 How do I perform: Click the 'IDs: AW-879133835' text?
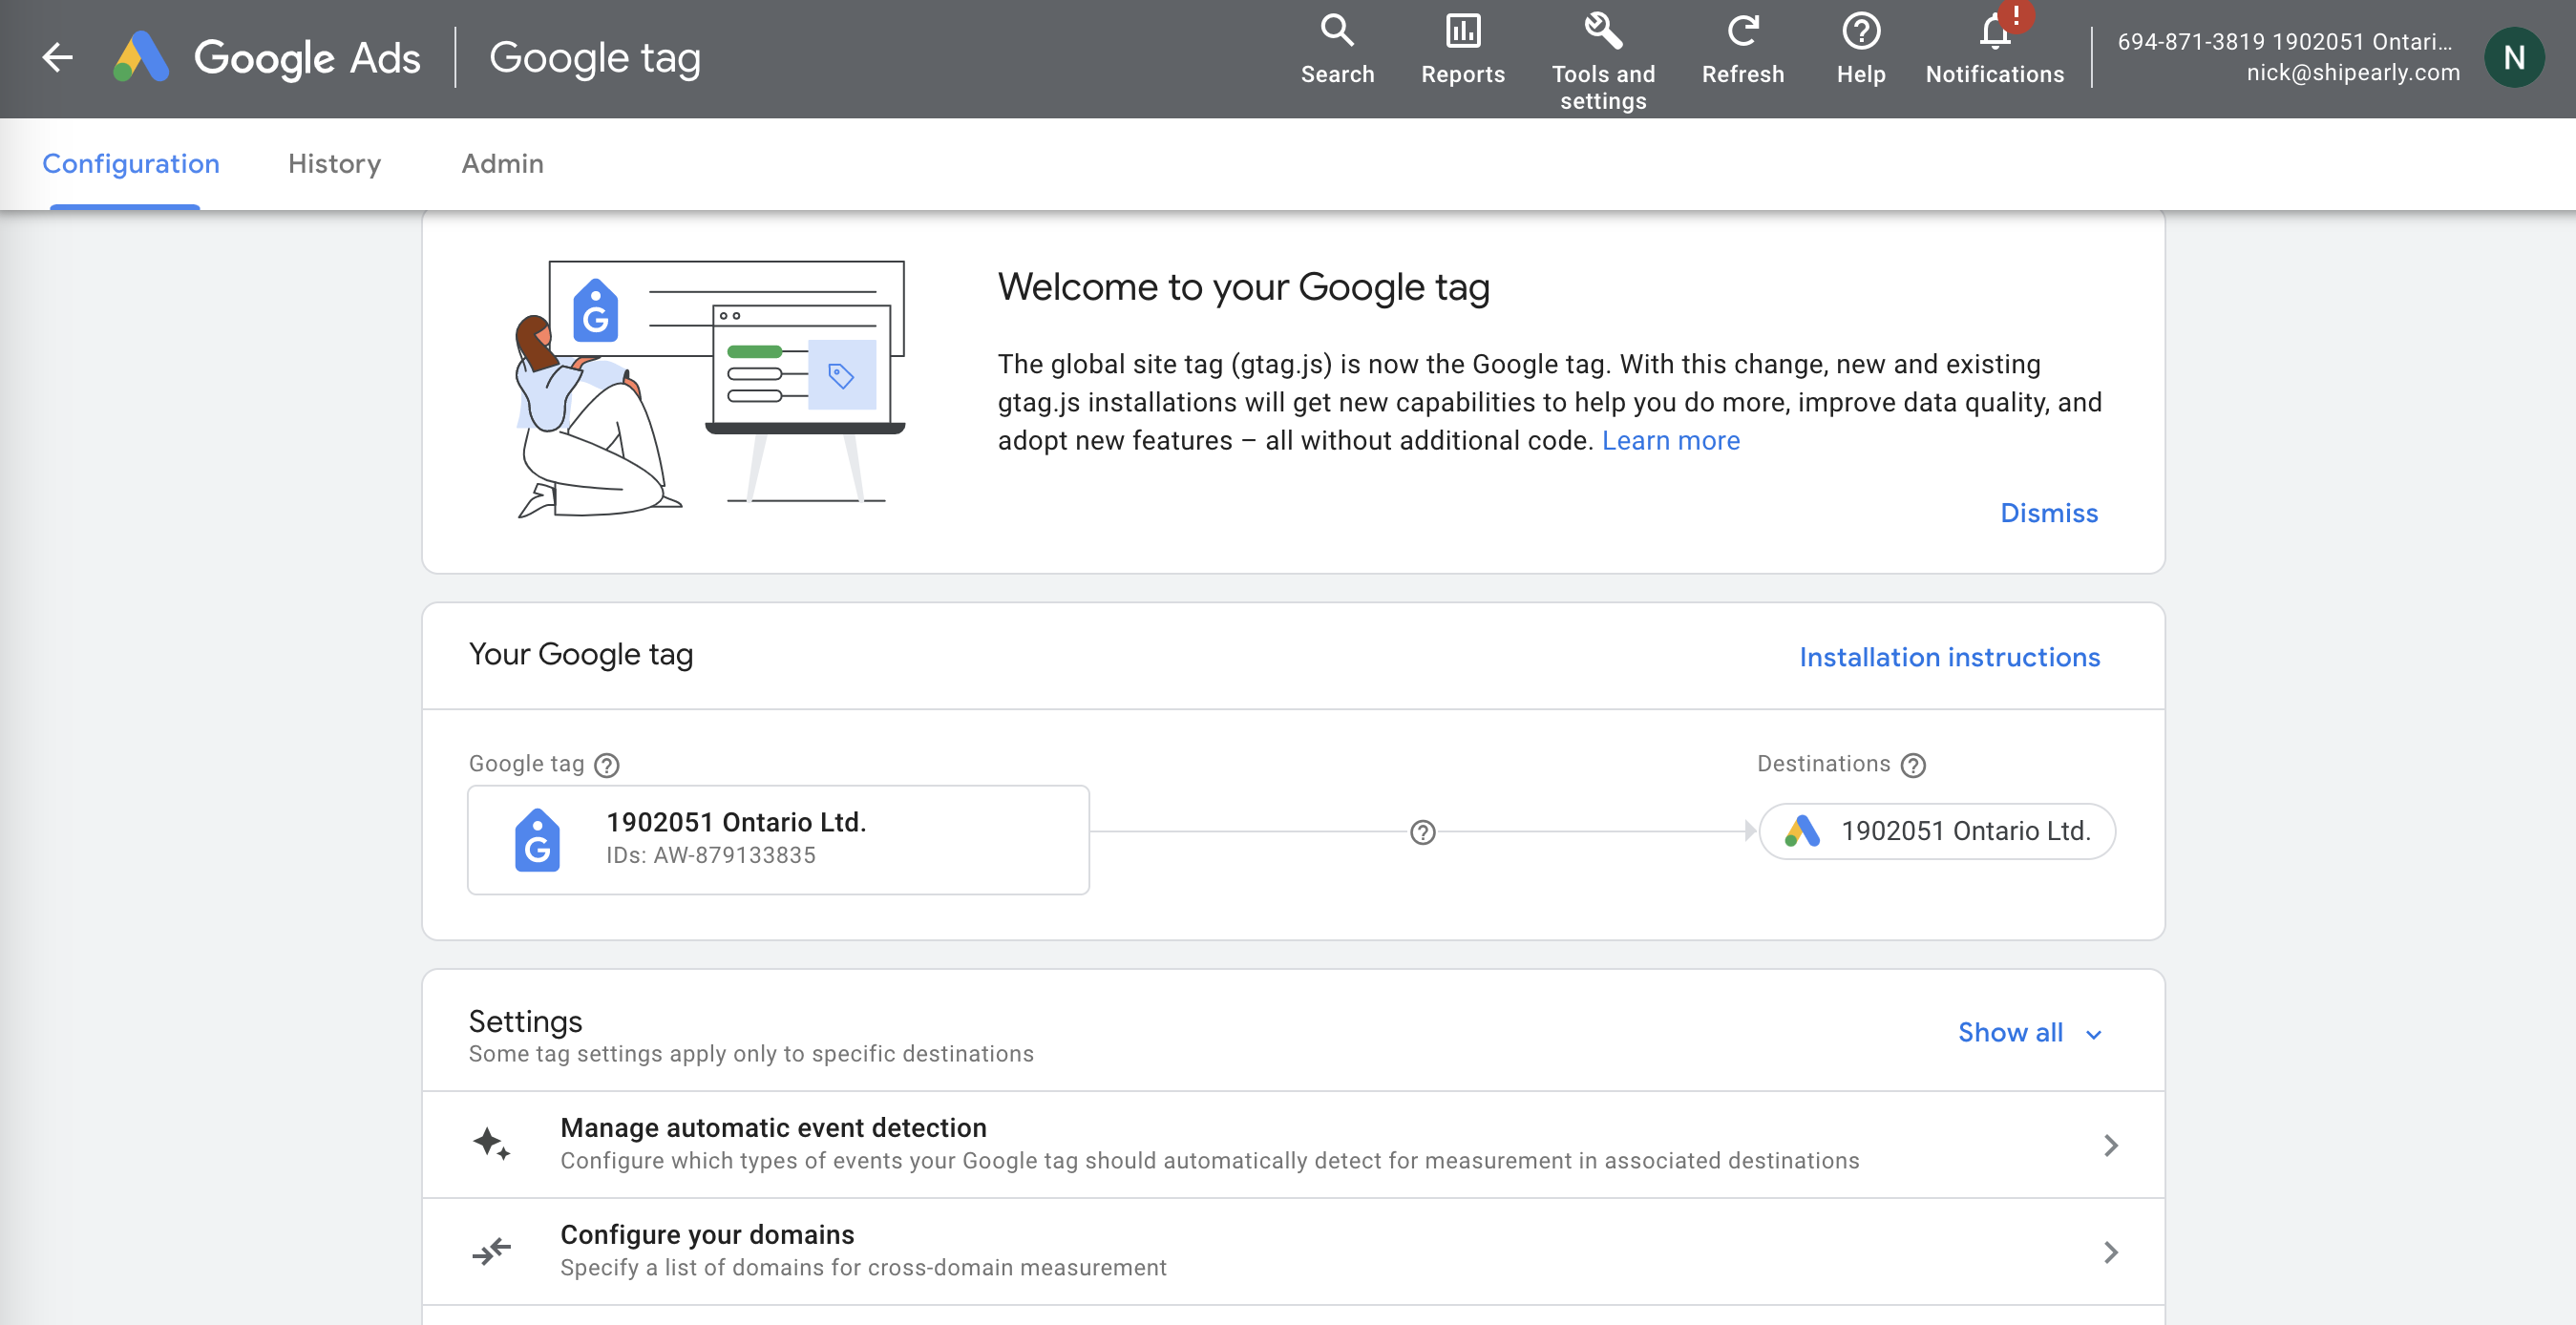coord(710,856)
